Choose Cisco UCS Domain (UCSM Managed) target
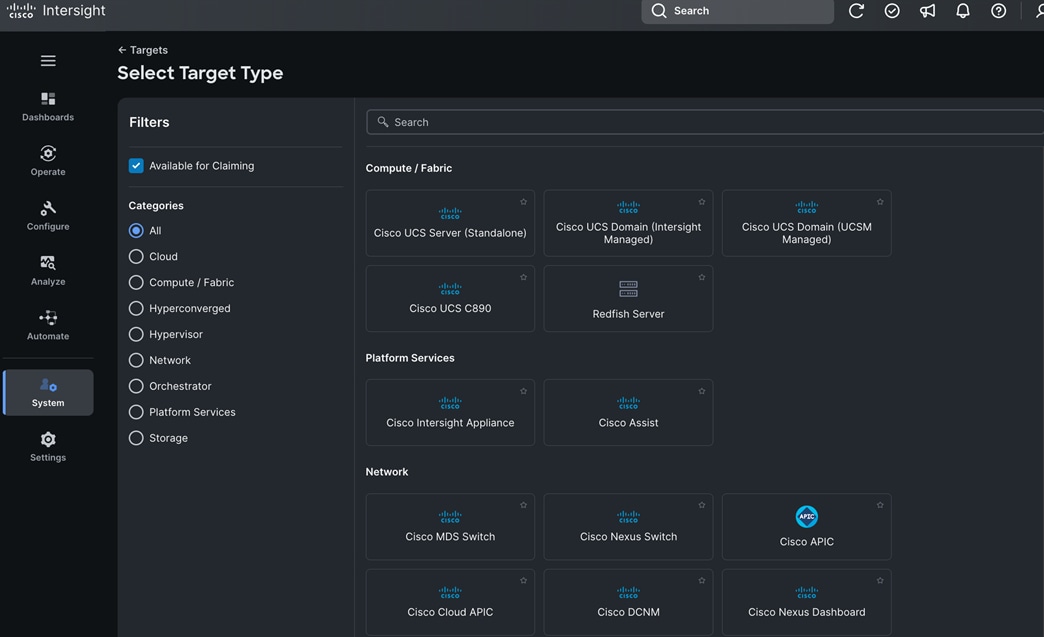 click(806, 223)
